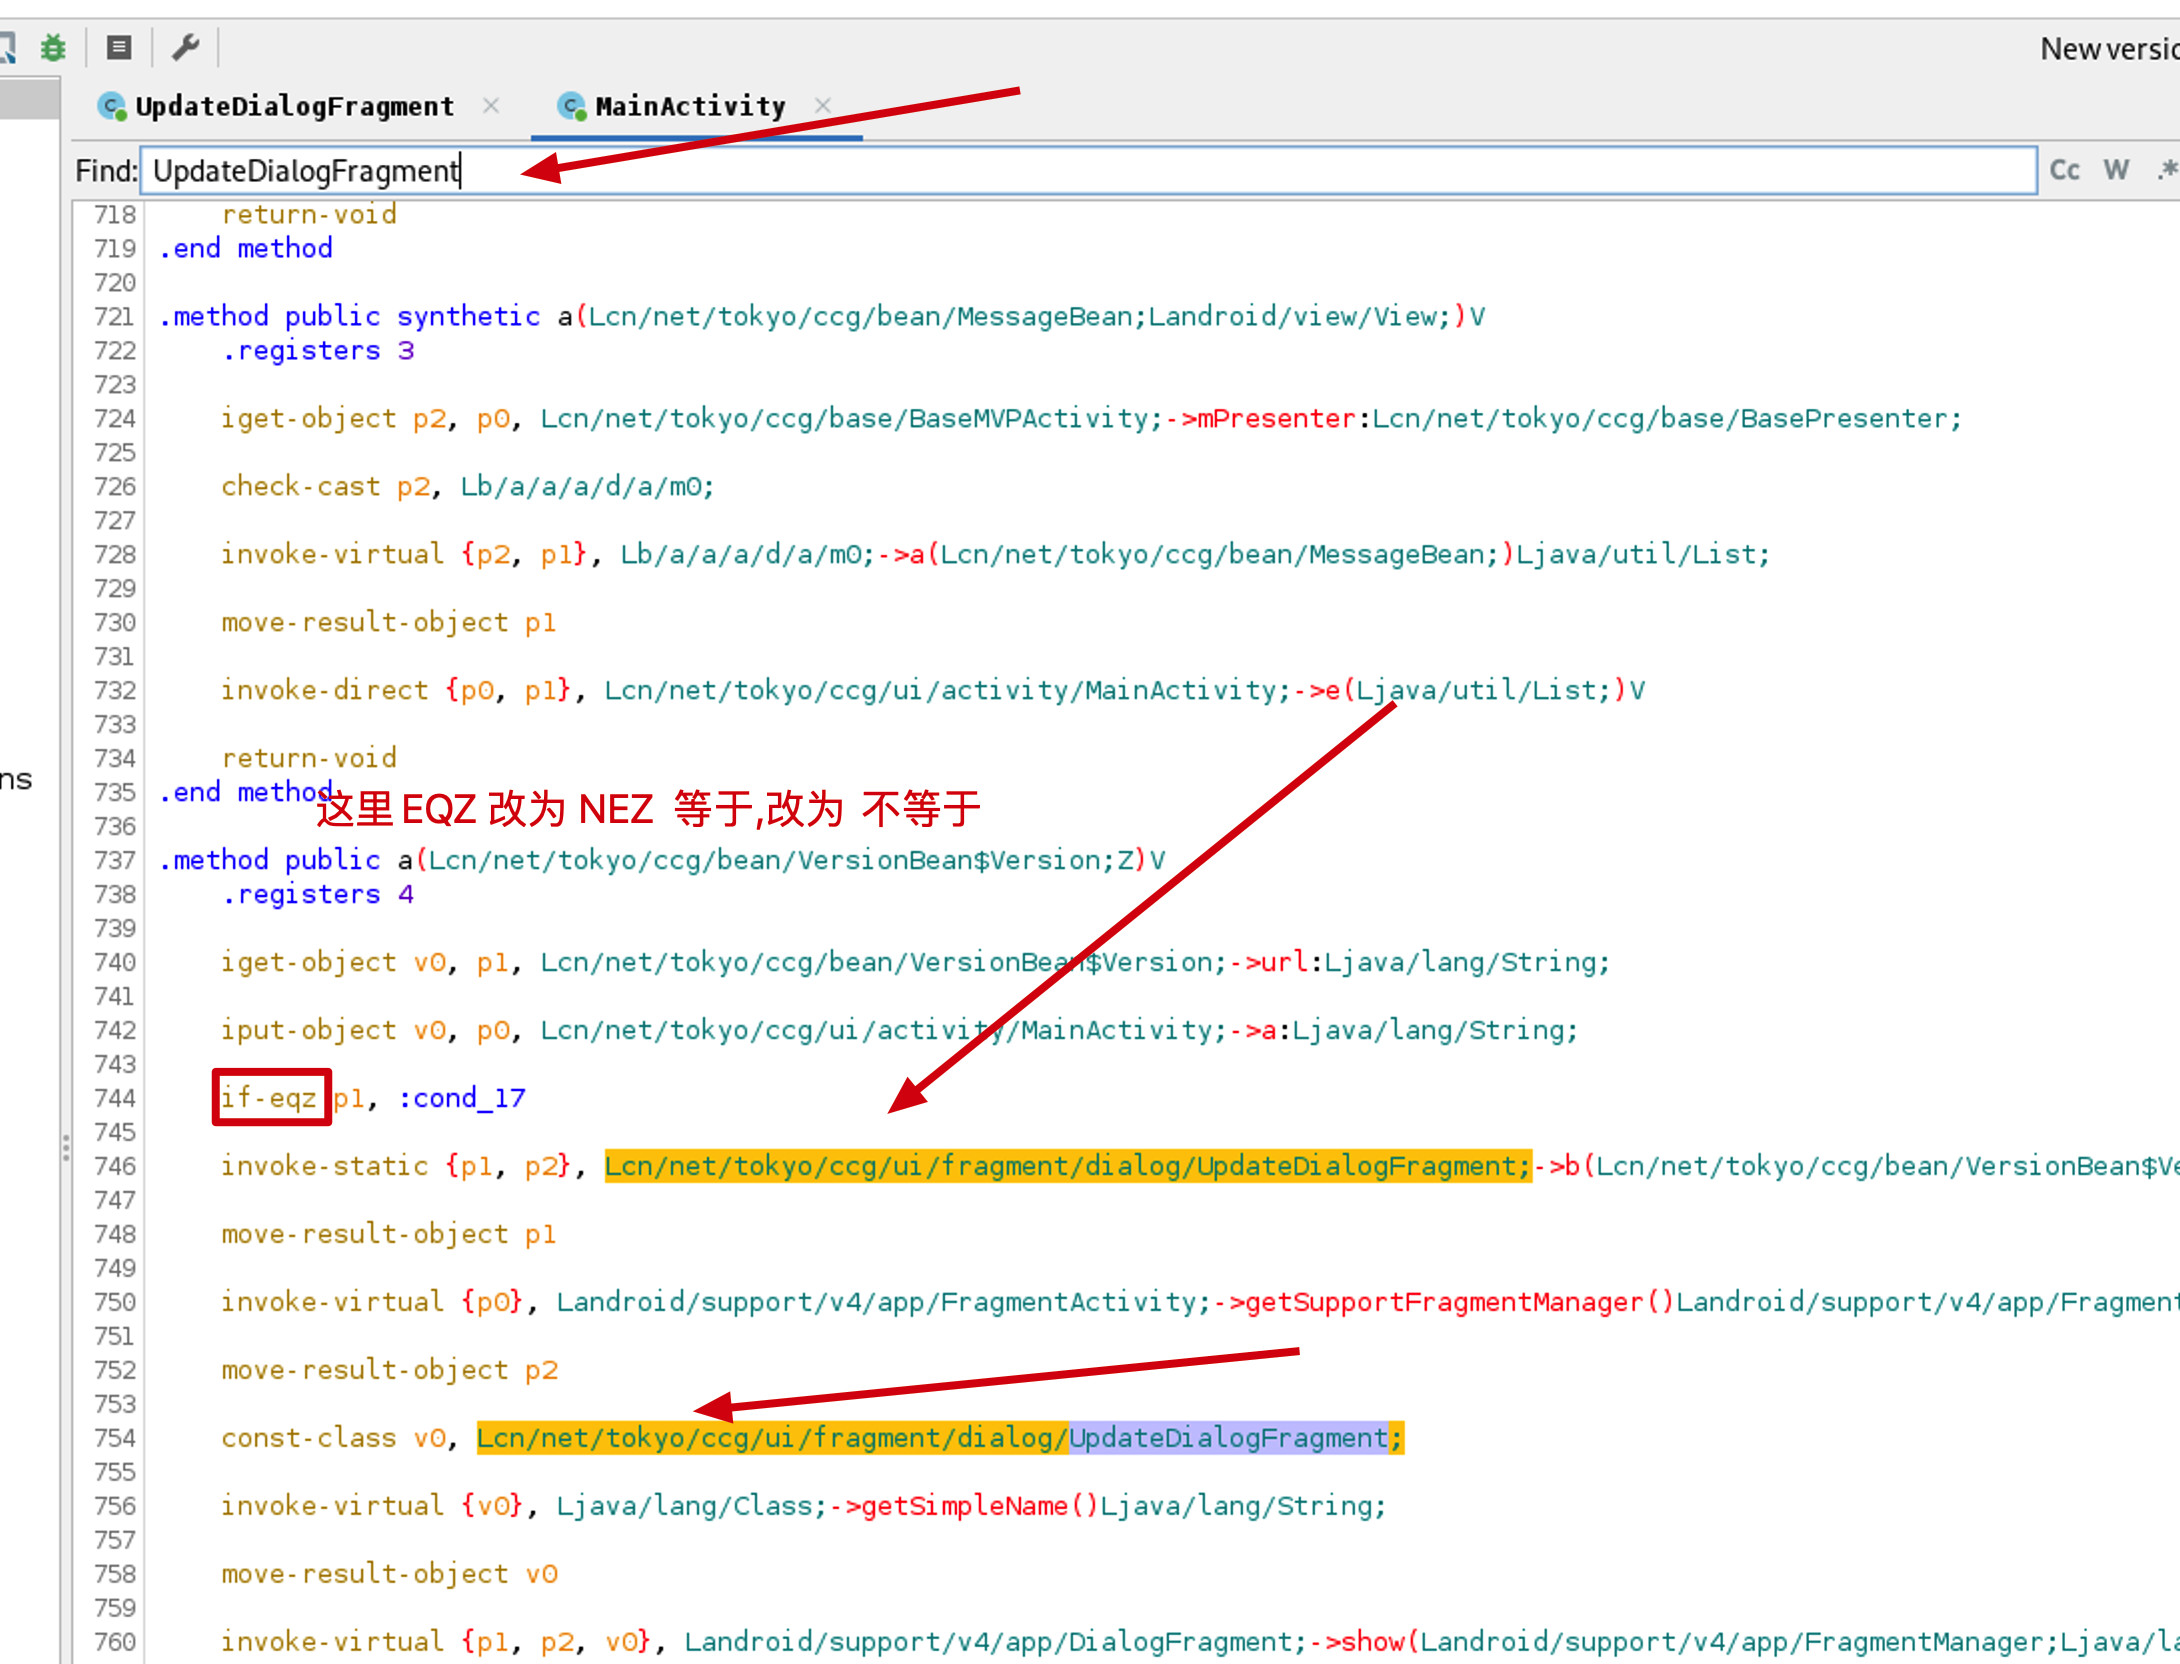Click the New version notification link
The height and width of the screenshot is (1664, 2180).
pyautogui.click(x=2108, y=48)
